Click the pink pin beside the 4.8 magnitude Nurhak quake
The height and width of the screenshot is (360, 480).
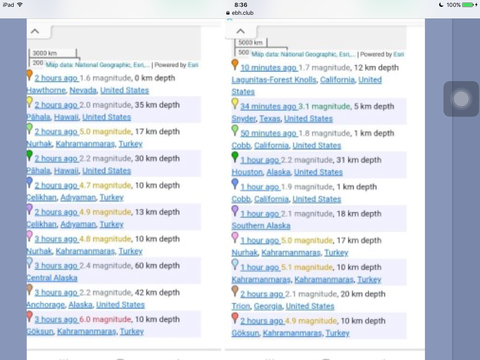pos(29,236)
